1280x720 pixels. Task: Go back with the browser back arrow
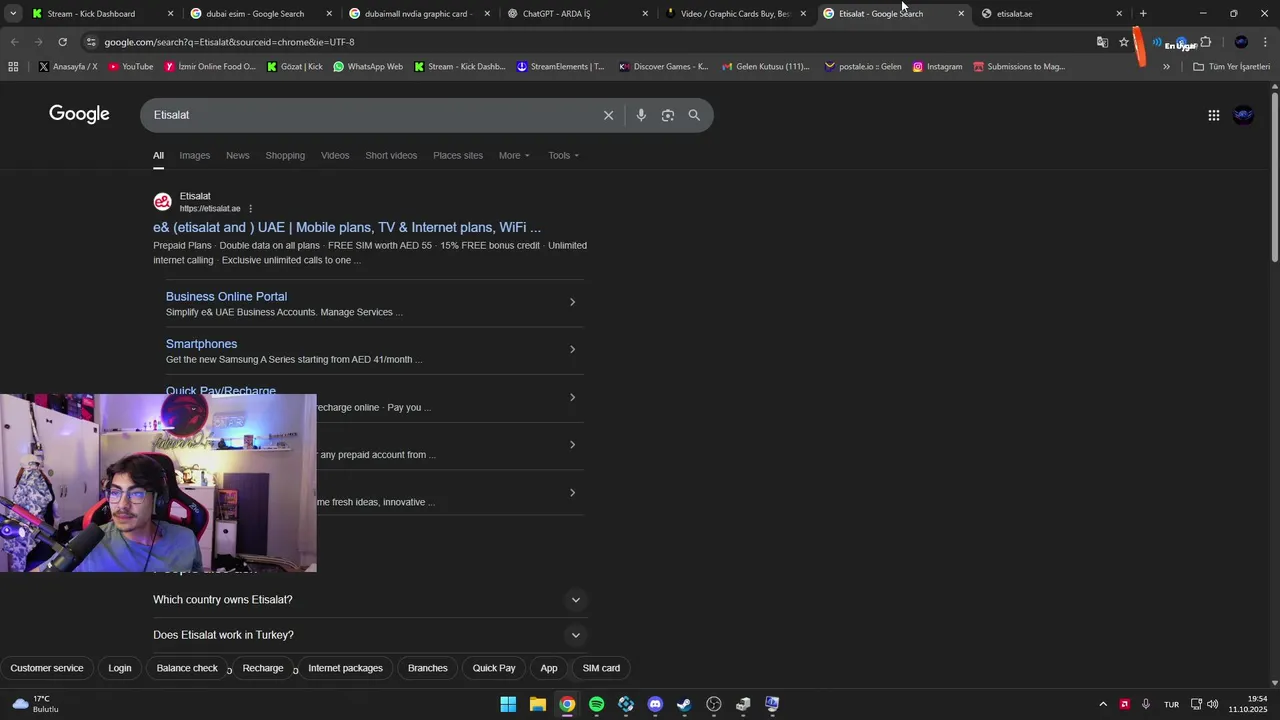14,42
